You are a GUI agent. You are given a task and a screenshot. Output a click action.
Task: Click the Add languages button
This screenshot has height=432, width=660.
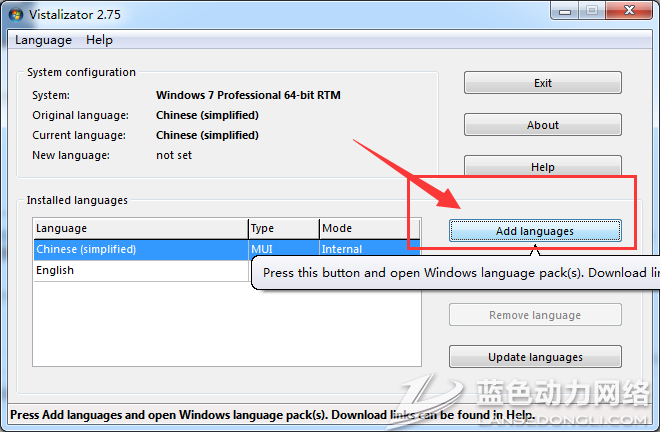coord(535,231)
